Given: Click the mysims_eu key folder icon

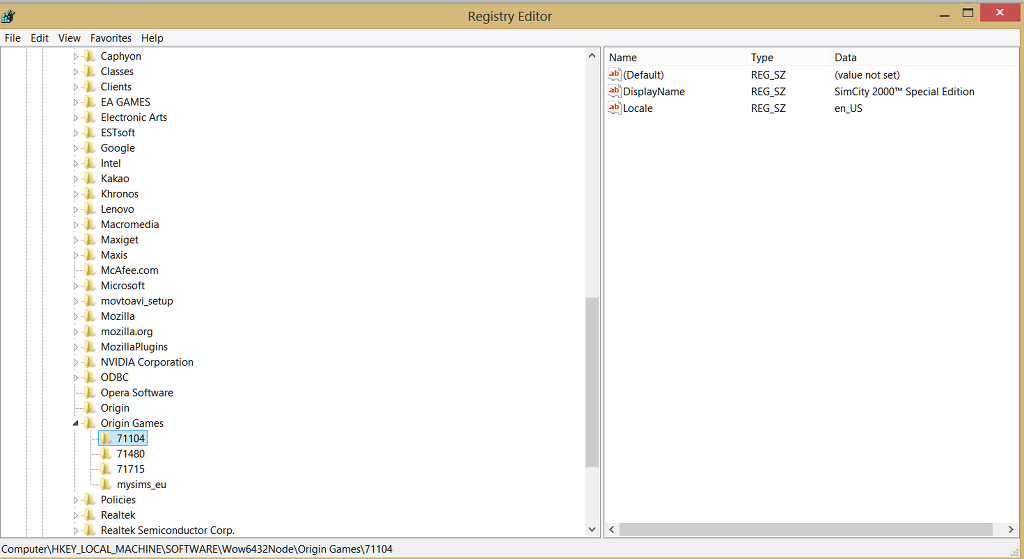Looking at the screenshot, I should (106, 484).
